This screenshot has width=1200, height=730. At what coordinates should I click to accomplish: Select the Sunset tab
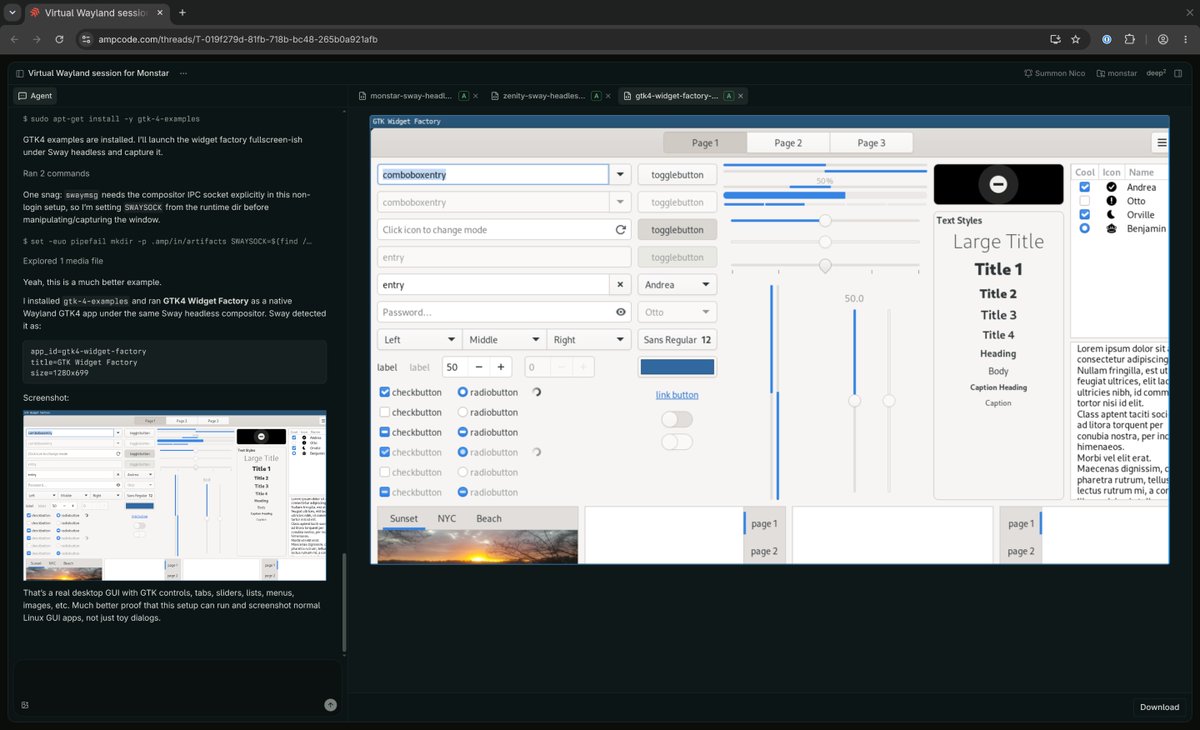click(x=404, y=518)
